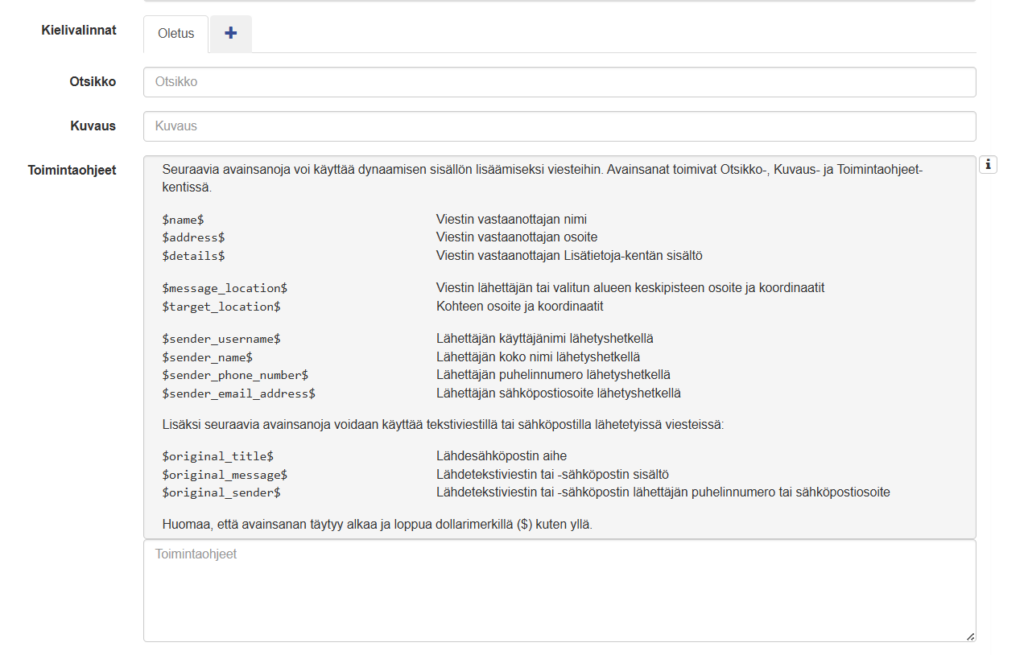The width and height of the screenshot is (1024, 655).
Task: Click the resize handle of Toimintaohjeet textarea
Action: (970, 636)
